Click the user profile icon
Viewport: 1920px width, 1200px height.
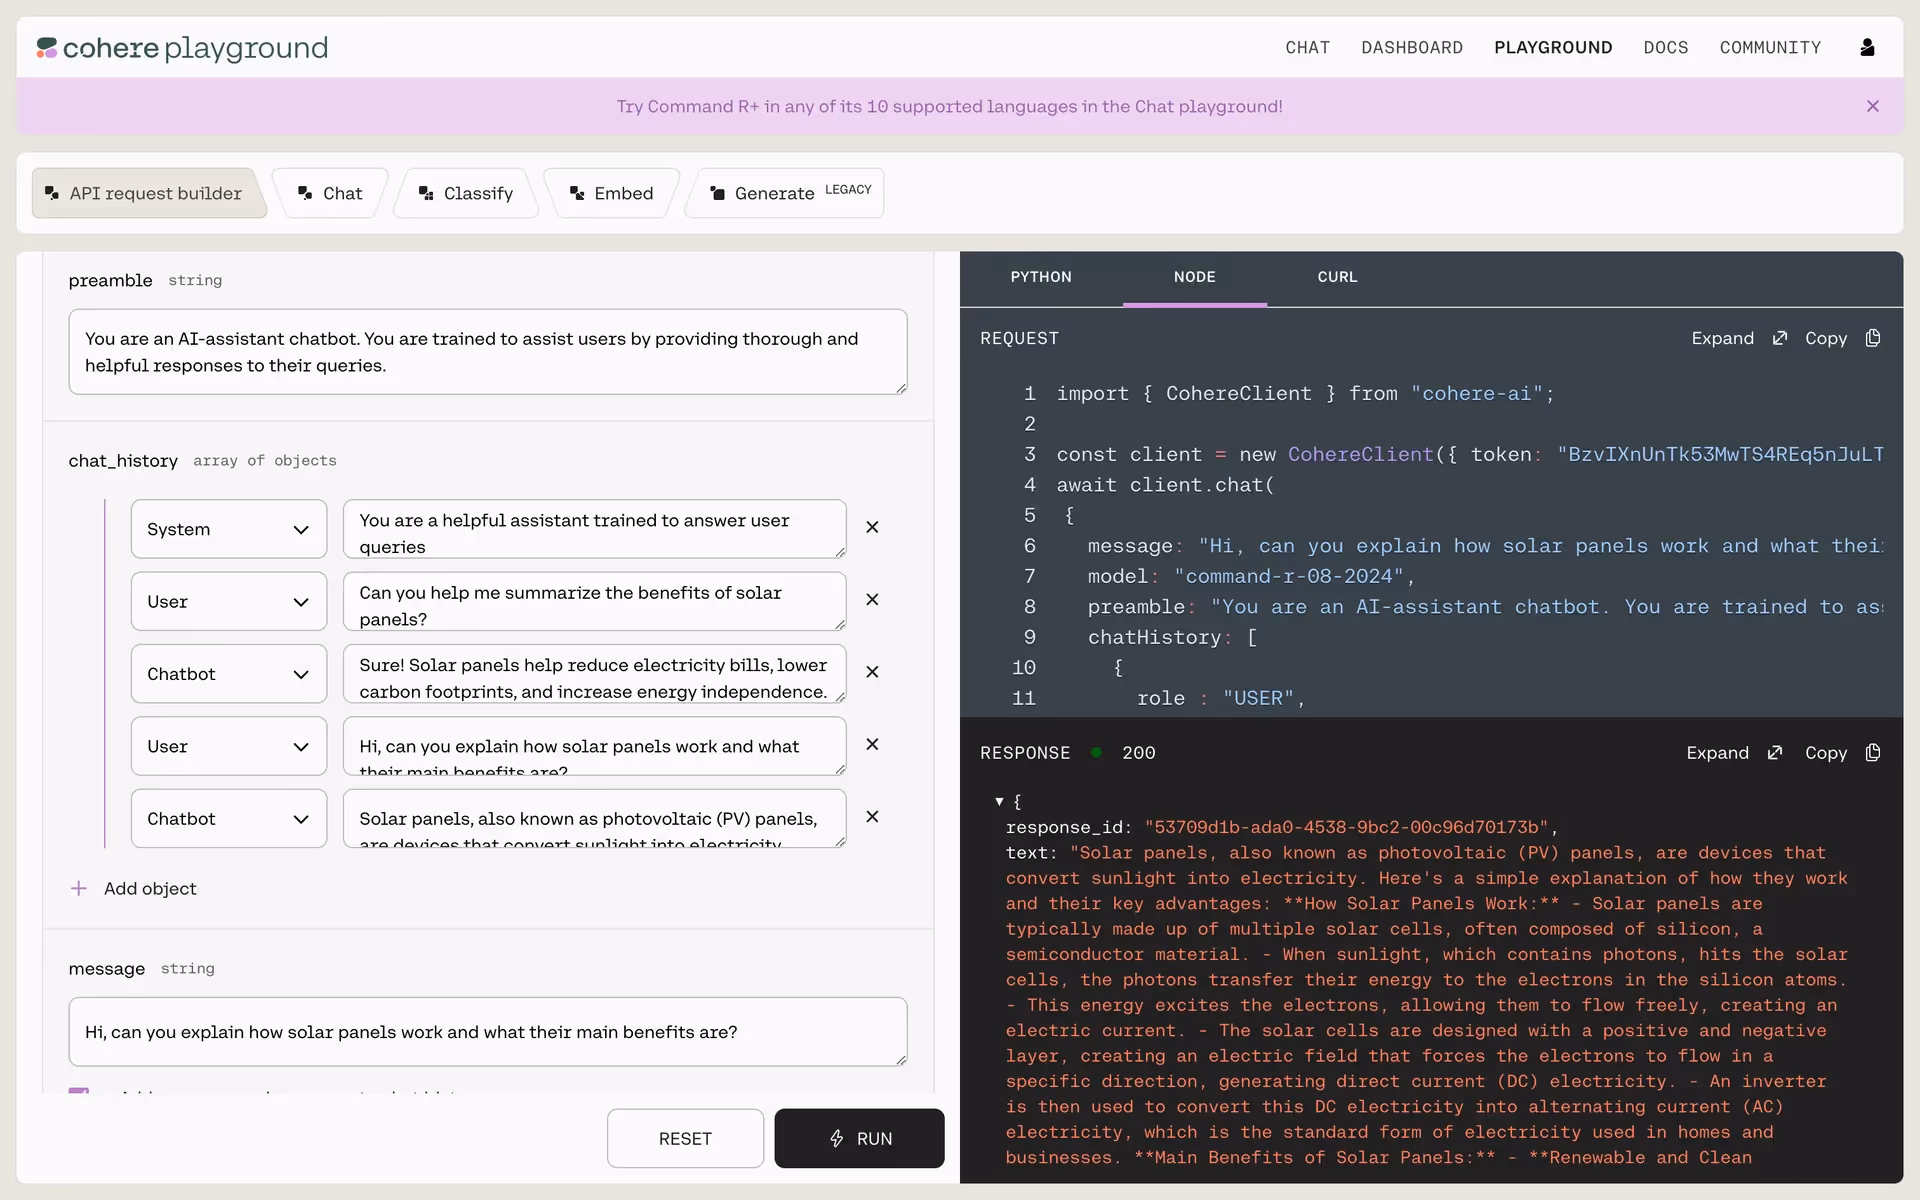click(1867, 47)
